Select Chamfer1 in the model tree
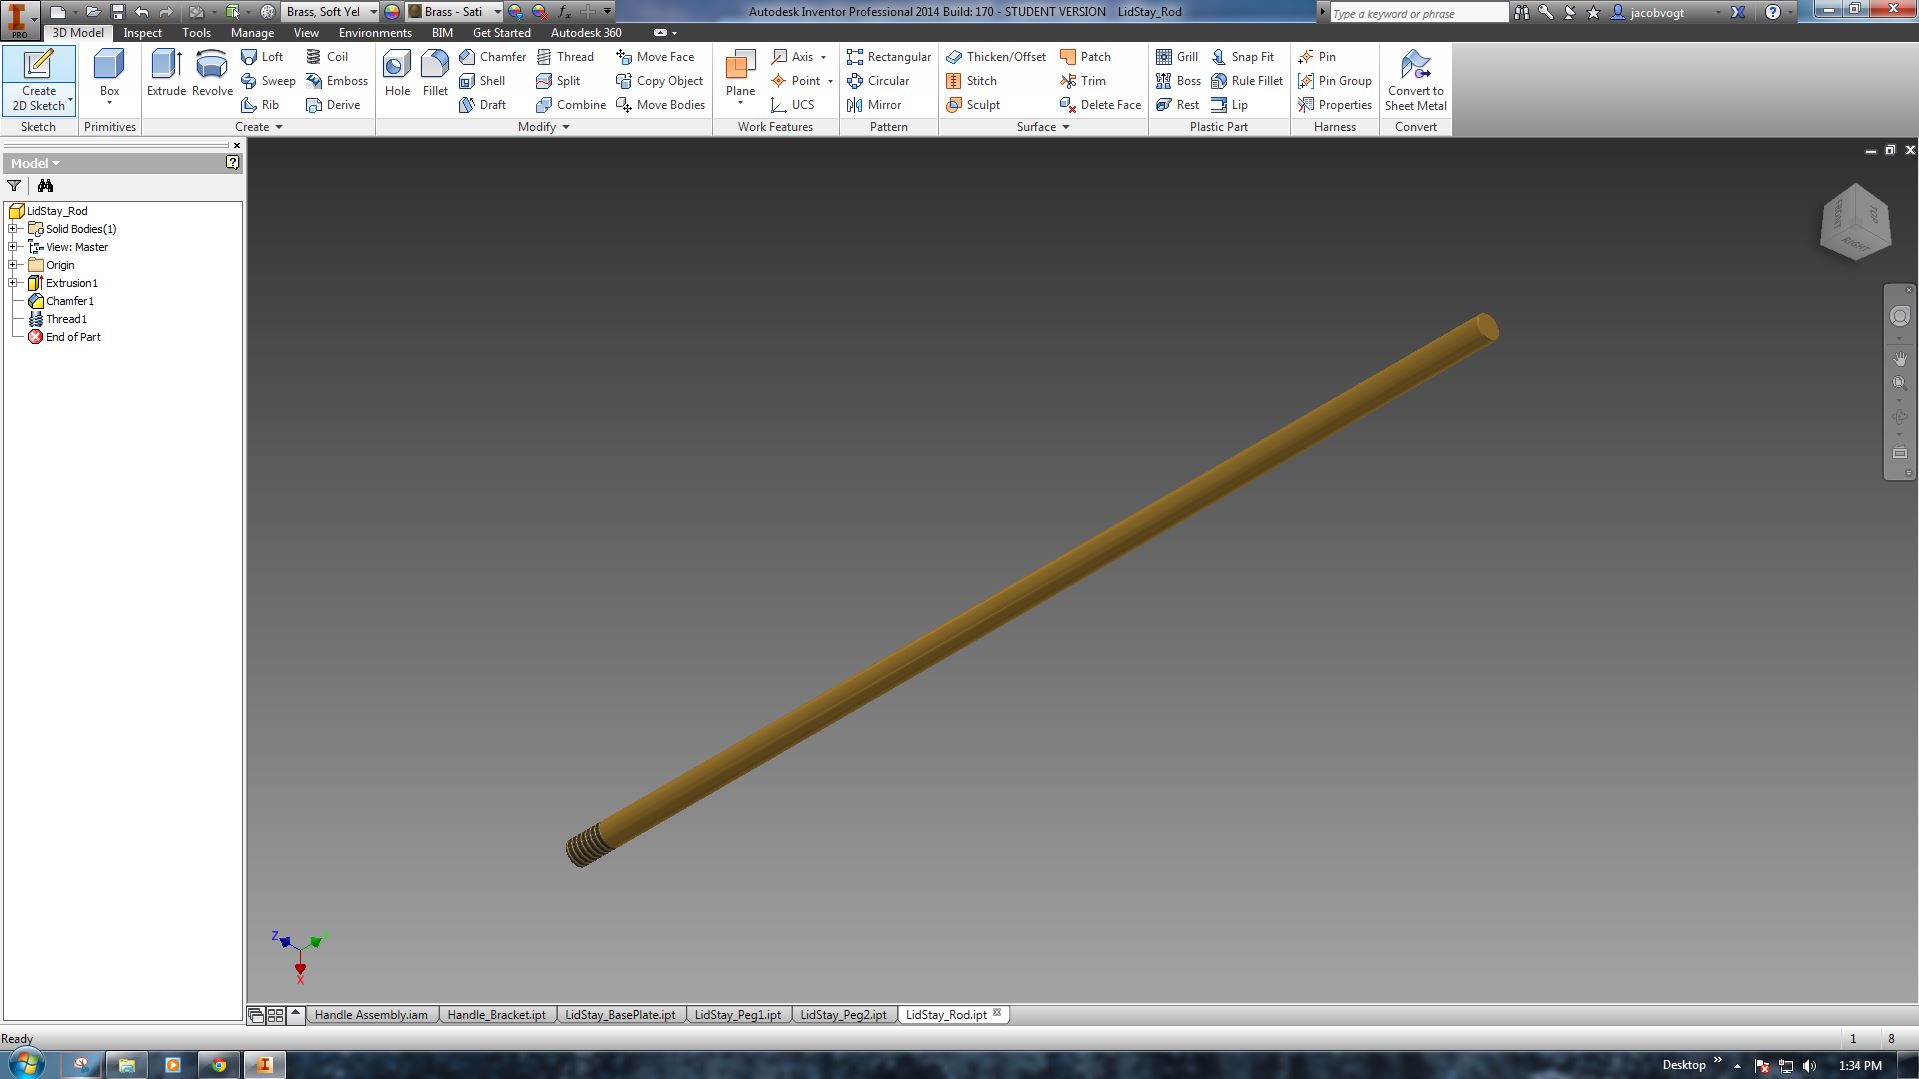The image size is (1919, 1079). tap(69, 301)
